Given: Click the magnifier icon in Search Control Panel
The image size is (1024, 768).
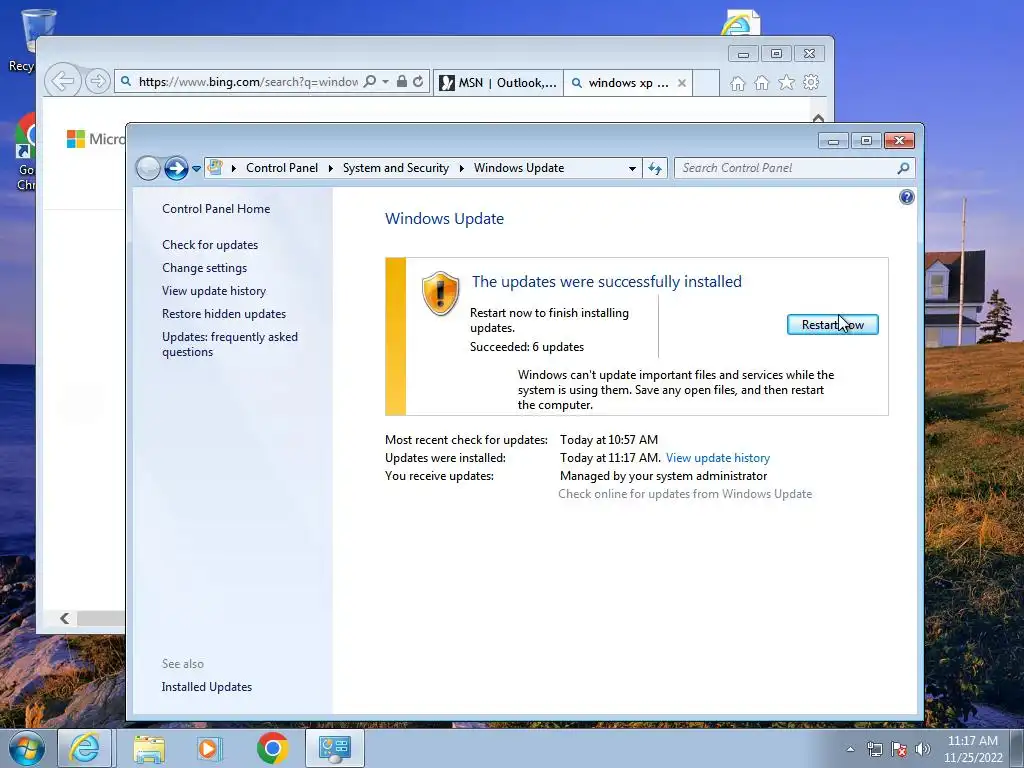Looking at the screenshot, I should click(903, 168).
